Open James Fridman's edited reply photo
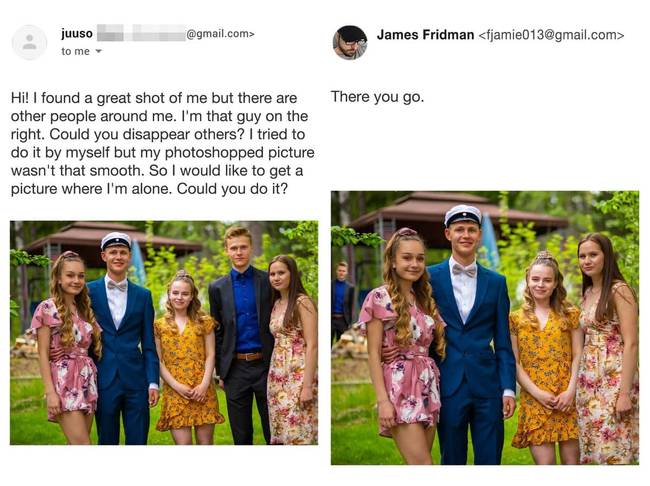Viewport: 650px width, 486px height. click(485, 328)
